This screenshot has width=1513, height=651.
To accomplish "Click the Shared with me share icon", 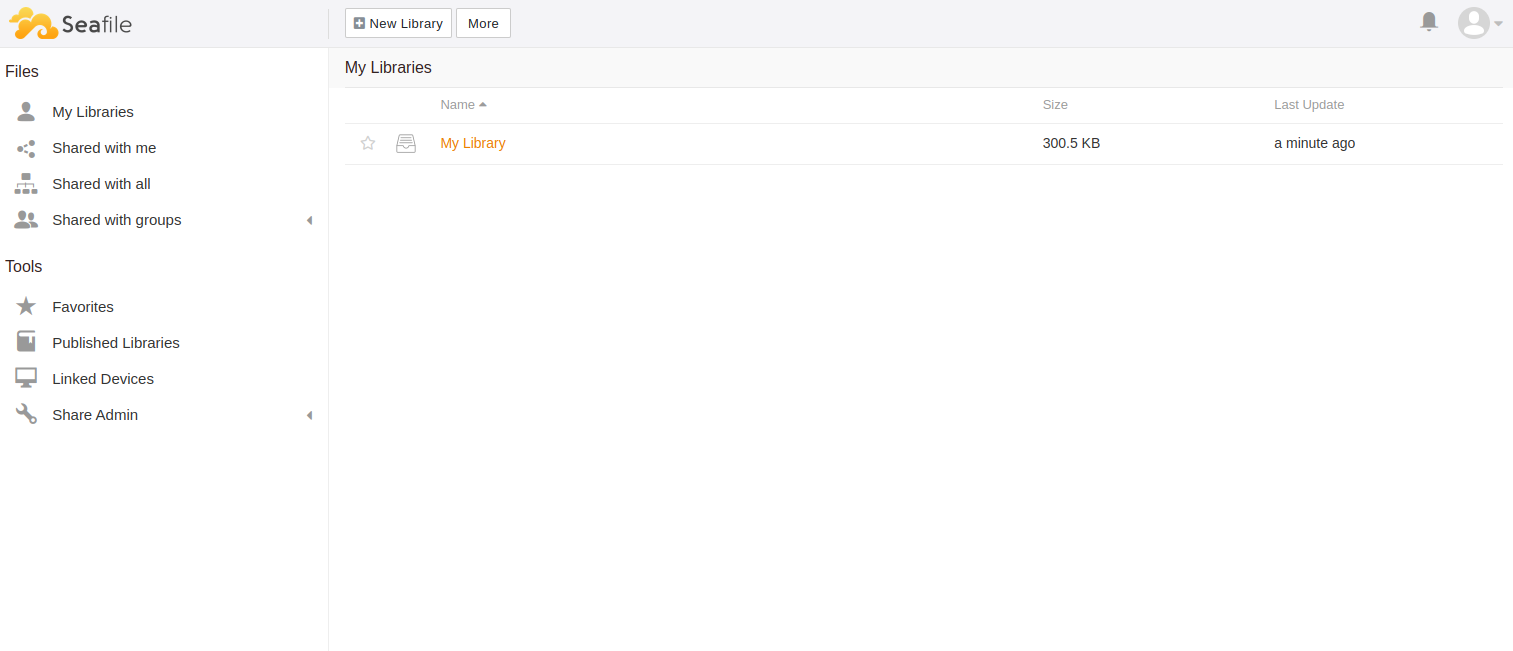I will point(26,148).
